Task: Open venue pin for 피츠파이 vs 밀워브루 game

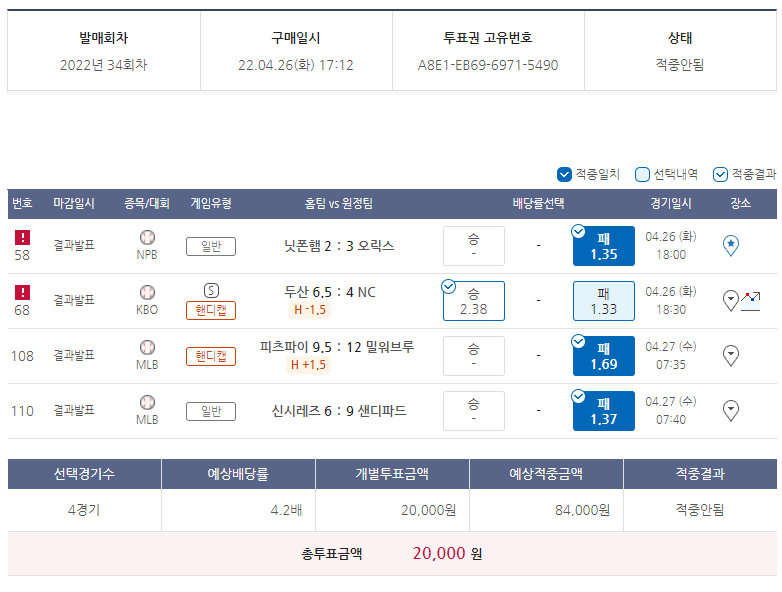Action: tap(731, 356)
